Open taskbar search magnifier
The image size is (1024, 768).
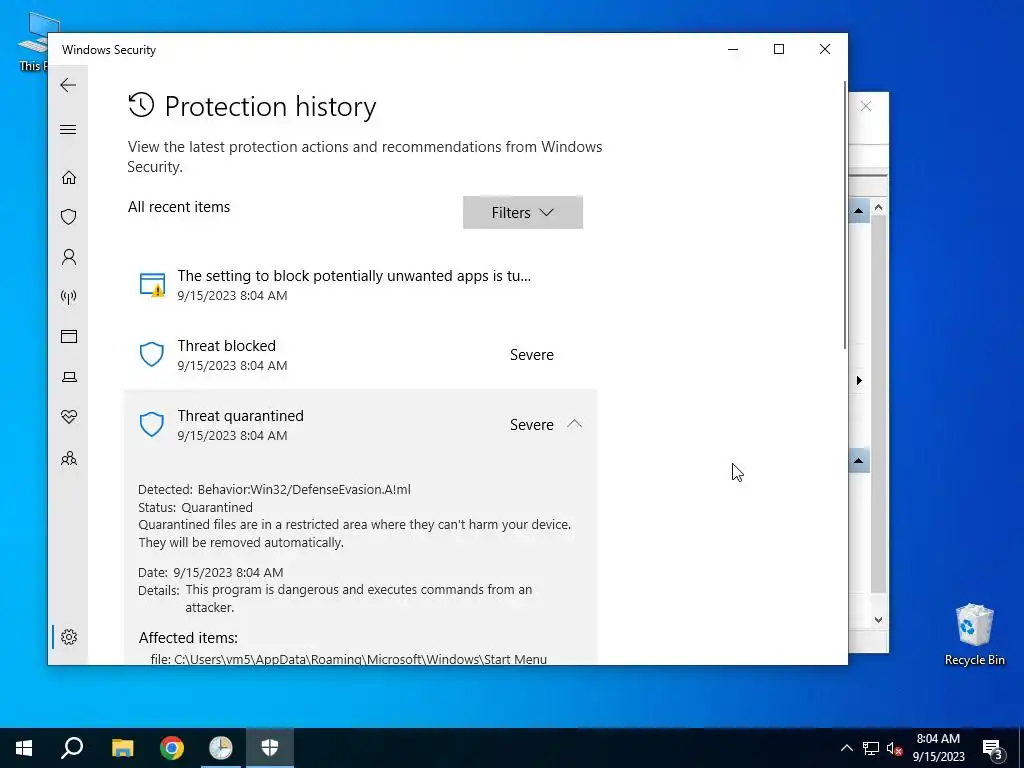coord(72,748)
